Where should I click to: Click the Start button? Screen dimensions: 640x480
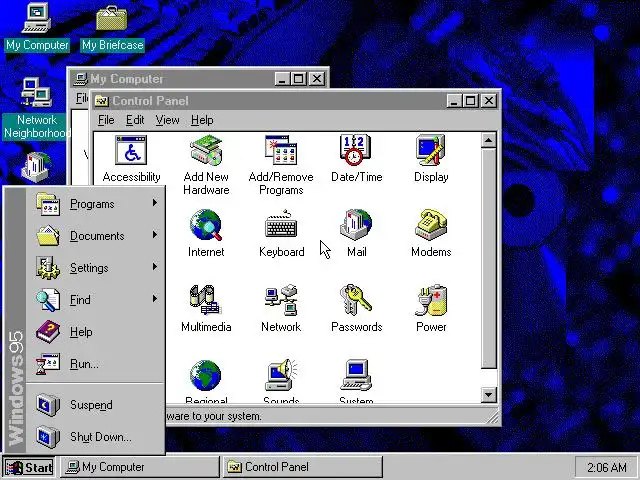29,467
